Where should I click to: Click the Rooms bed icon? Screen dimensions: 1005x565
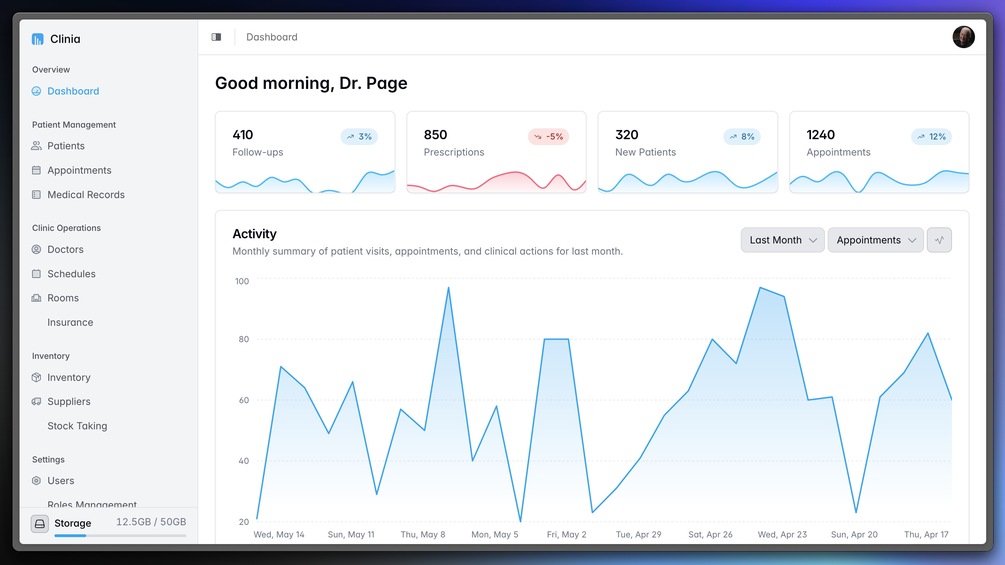pos(37,298)
